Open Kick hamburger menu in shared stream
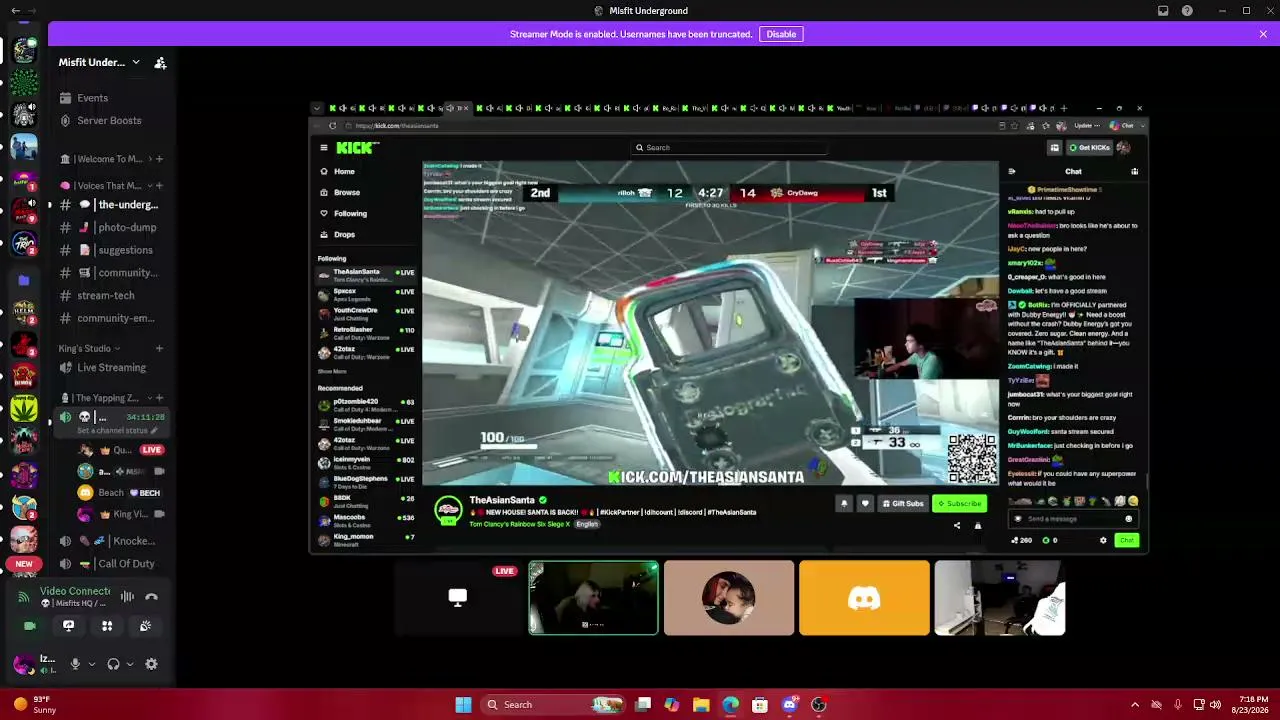Viewport: 1280px width, 720px height. (324, 148)
